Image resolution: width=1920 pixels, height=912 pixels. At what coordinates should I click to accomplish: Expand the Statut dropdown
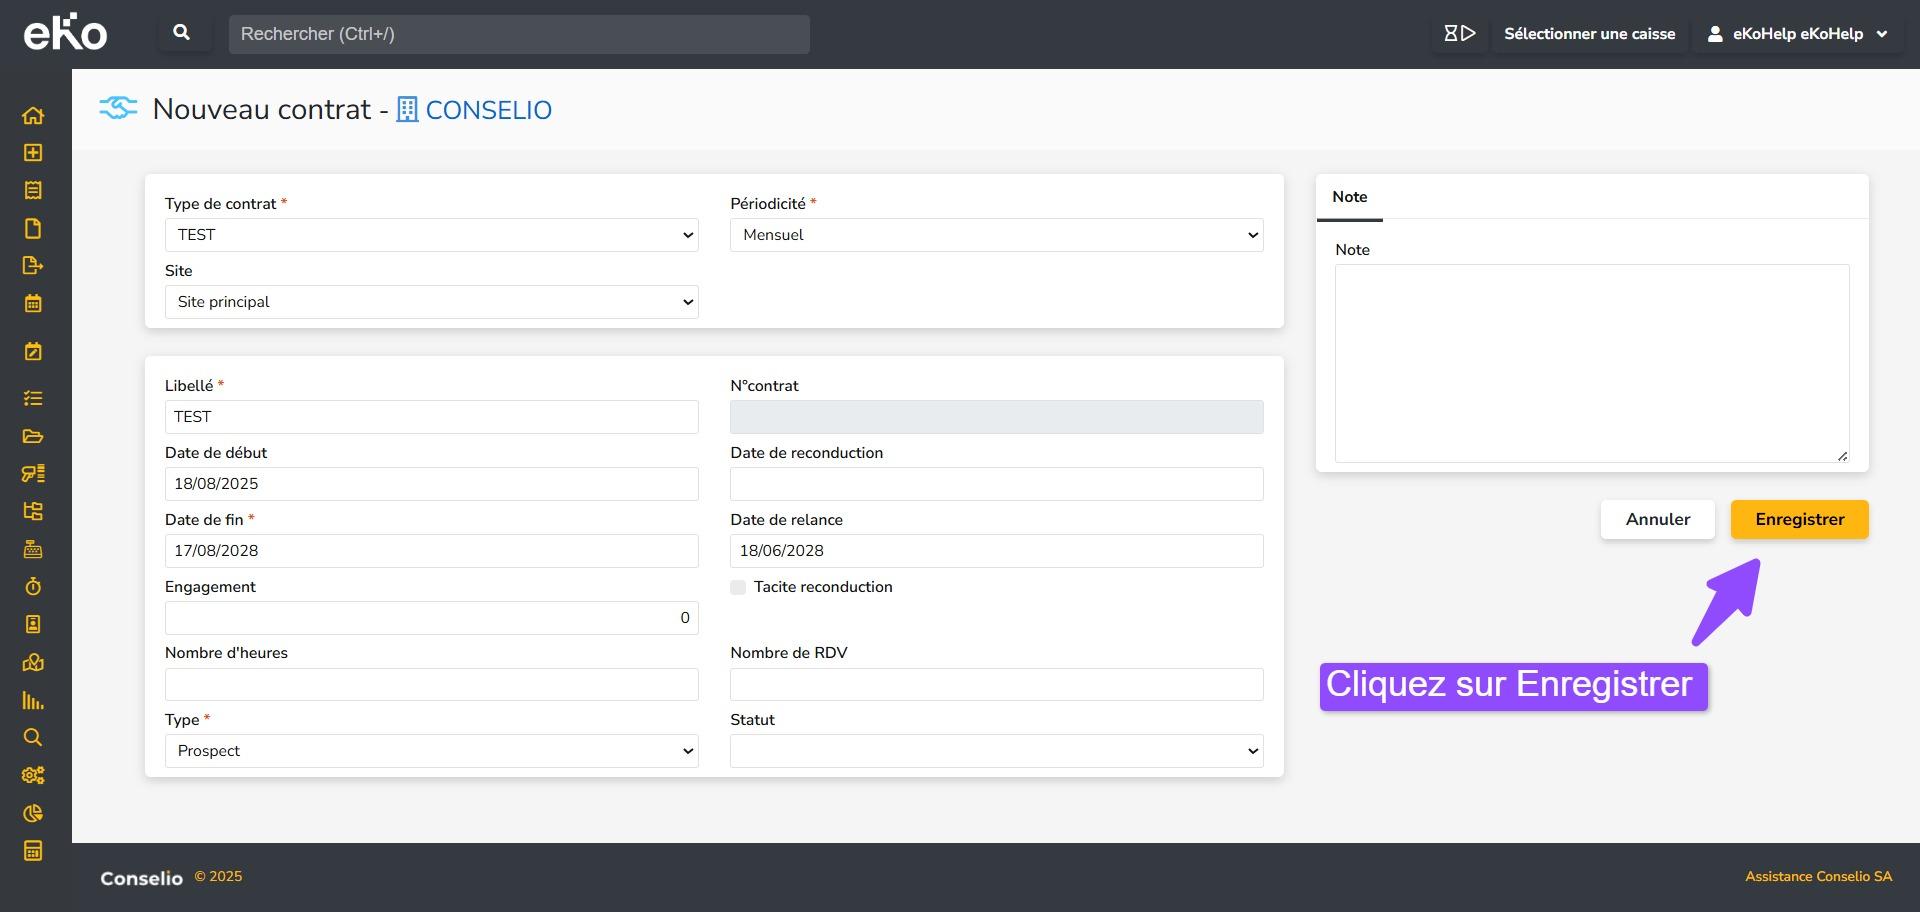pos(996,751)
